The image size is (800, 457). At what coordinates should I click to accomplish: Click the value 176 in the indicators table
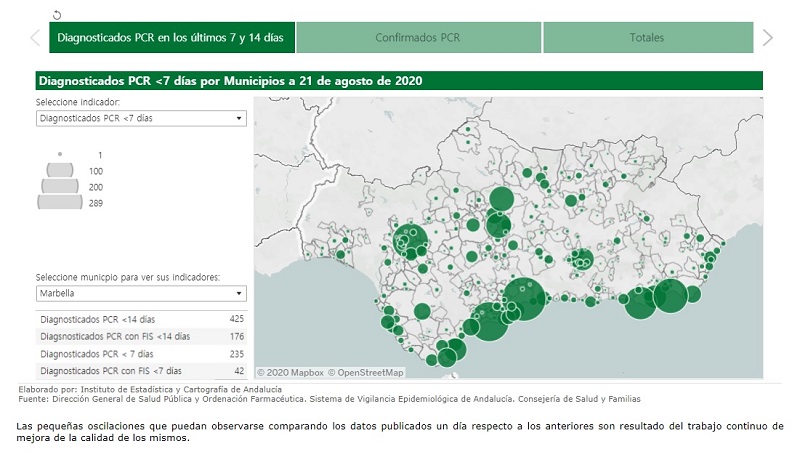coord(237,337)
